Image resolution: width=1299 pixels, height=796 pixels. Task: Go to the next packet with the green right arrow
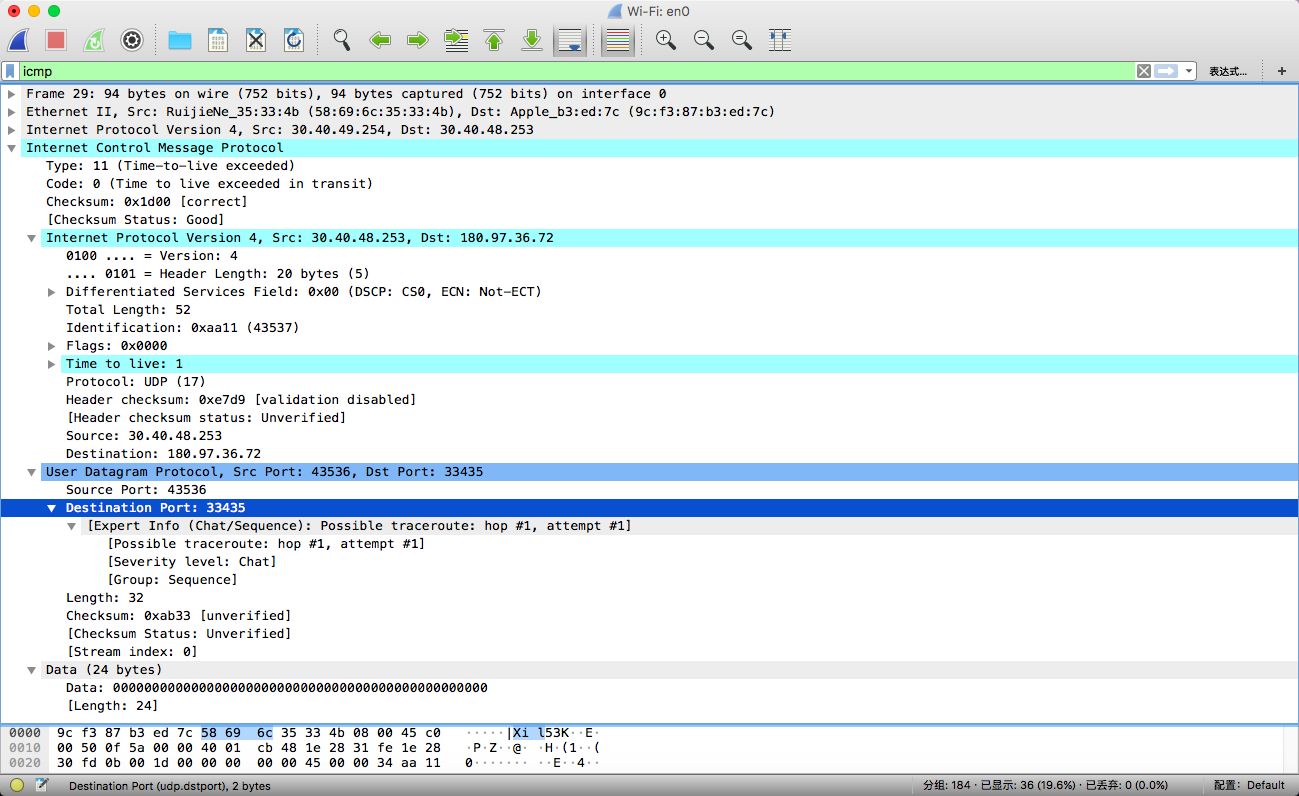pos(418,40)
